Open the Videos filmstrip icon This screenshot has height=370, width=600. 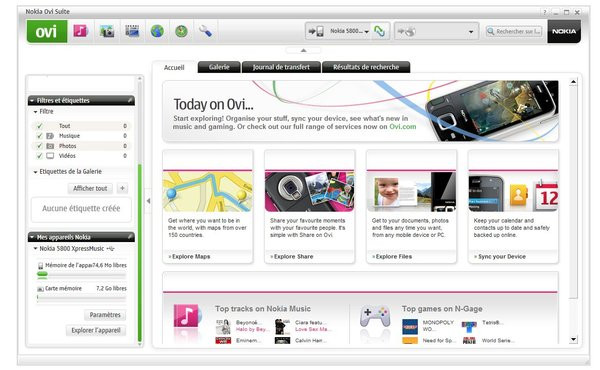tap(132, 31)
